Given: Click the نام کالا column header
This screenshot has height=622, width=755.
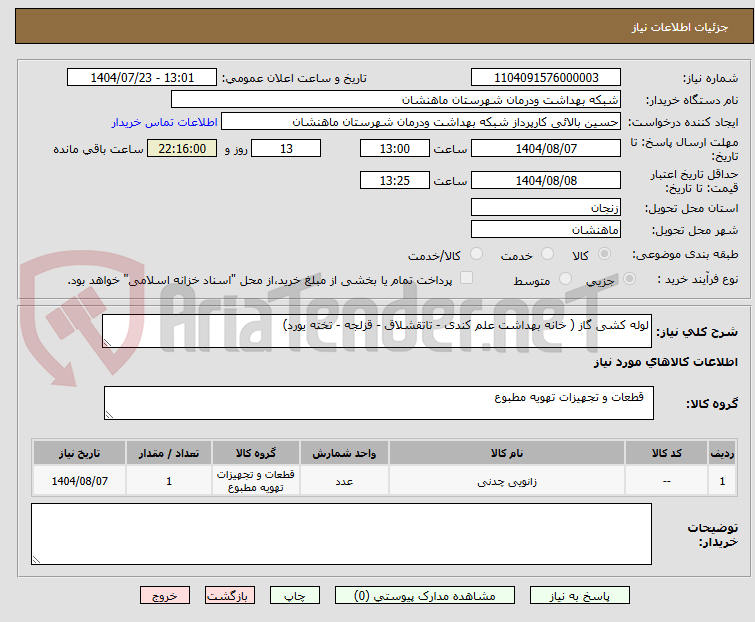Looking at the screenshot, I should click(506, 453).
